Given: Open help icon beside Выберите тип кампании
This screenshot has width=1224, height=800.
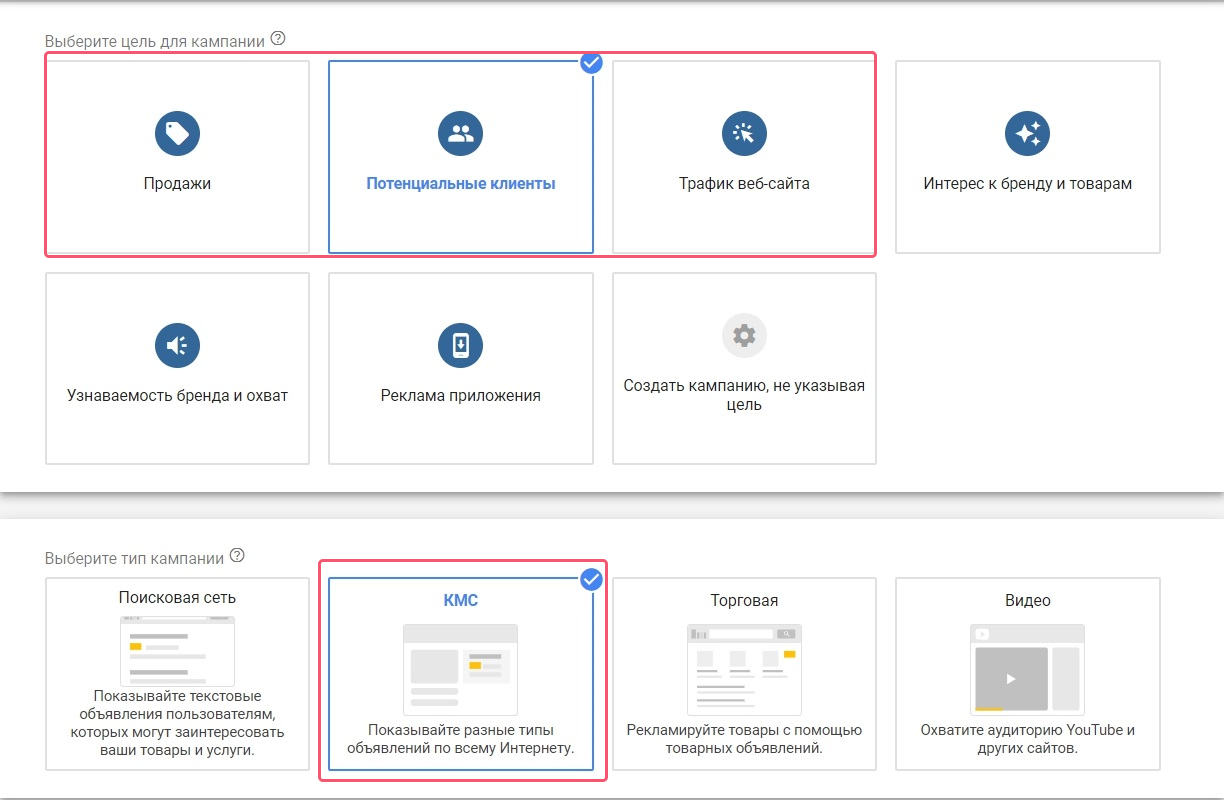Looking at the screenshot, I should [x=237, y=556].
